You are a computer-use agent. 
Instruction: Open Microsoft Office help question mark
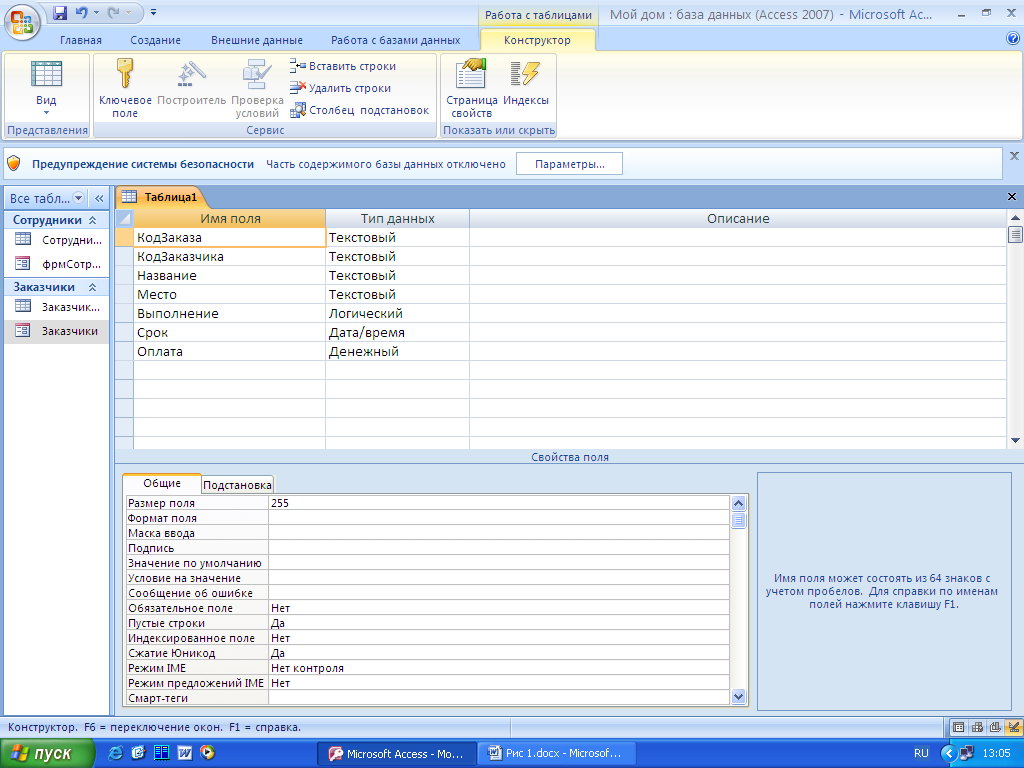[1013, 39]
